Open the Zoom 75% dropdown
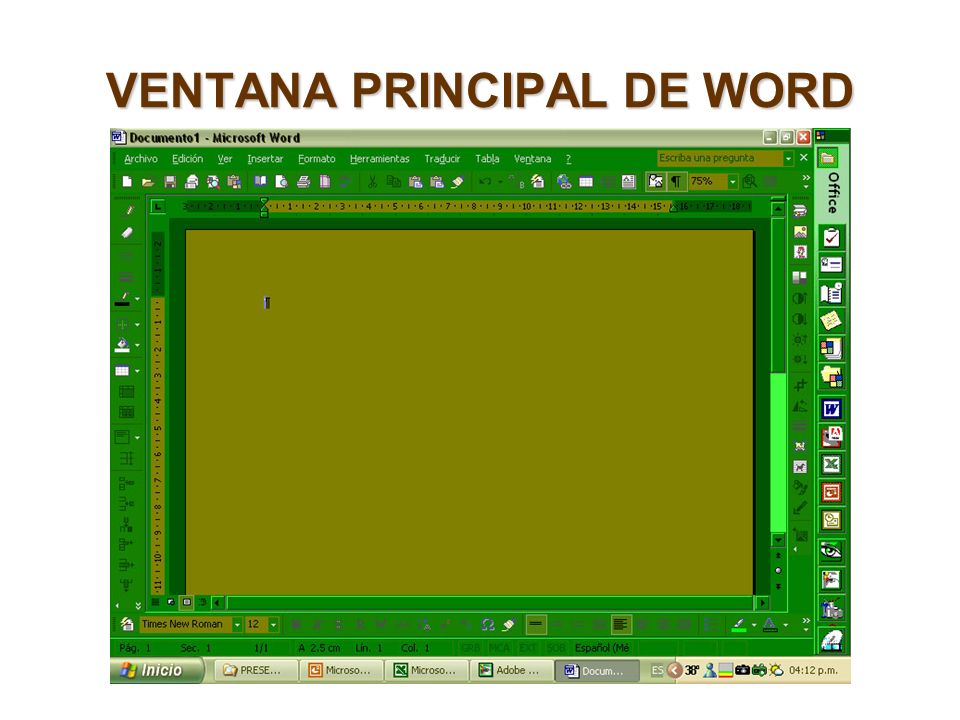960x720 pixels. 732,182
